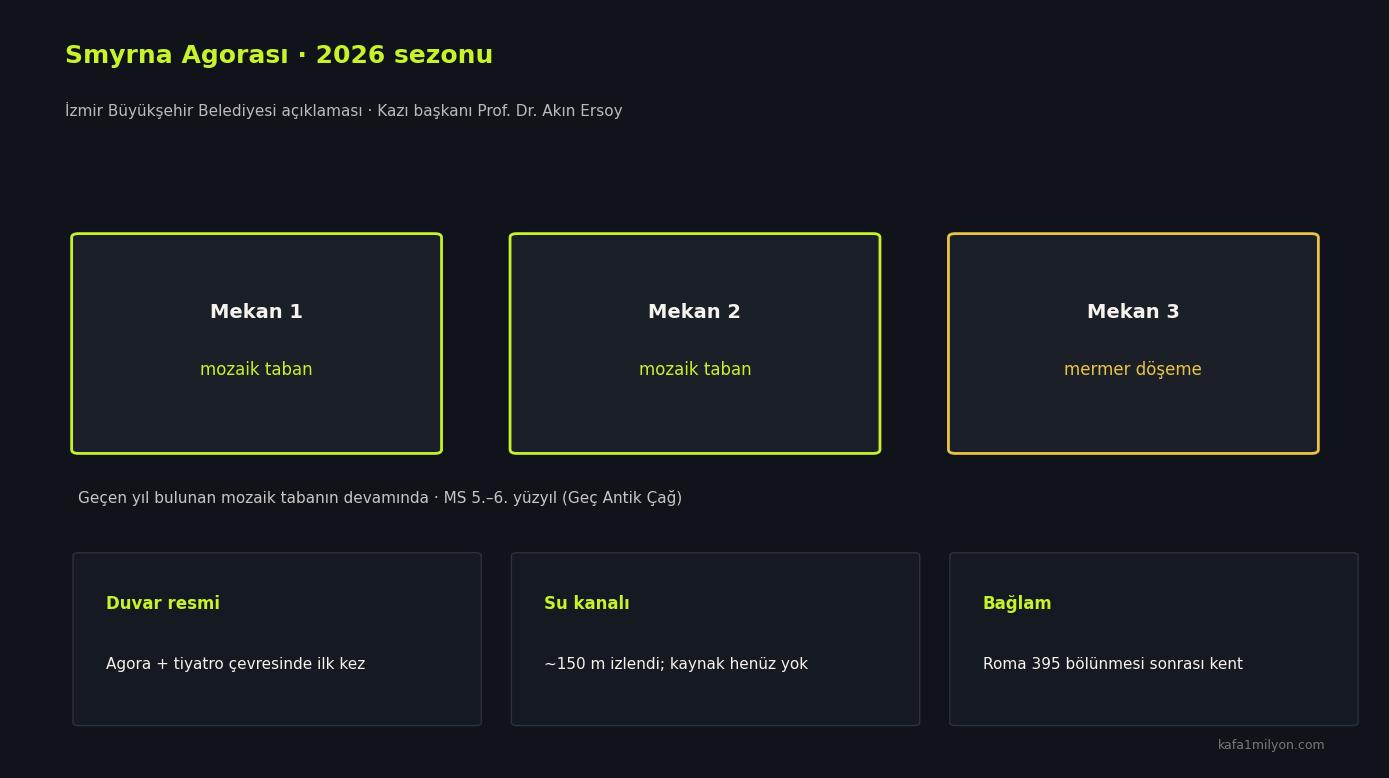Select the Mekan 2 card
Screen dimensions: 1389x778
695,344
